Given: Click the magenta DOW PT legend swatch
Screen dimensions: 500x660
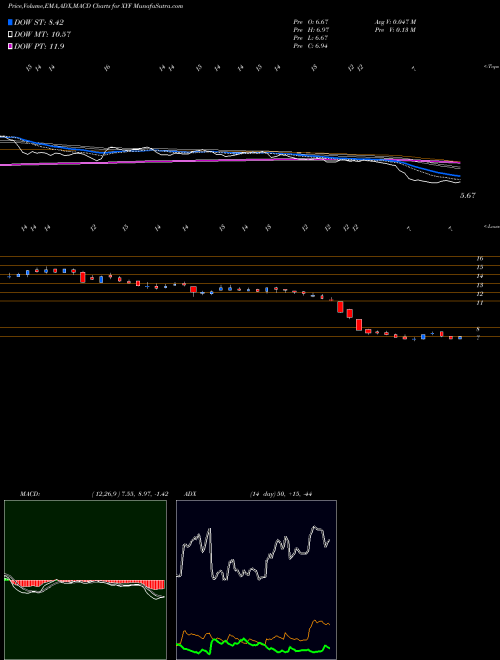Looking at the screenshot, I should (x=10, y=46).
